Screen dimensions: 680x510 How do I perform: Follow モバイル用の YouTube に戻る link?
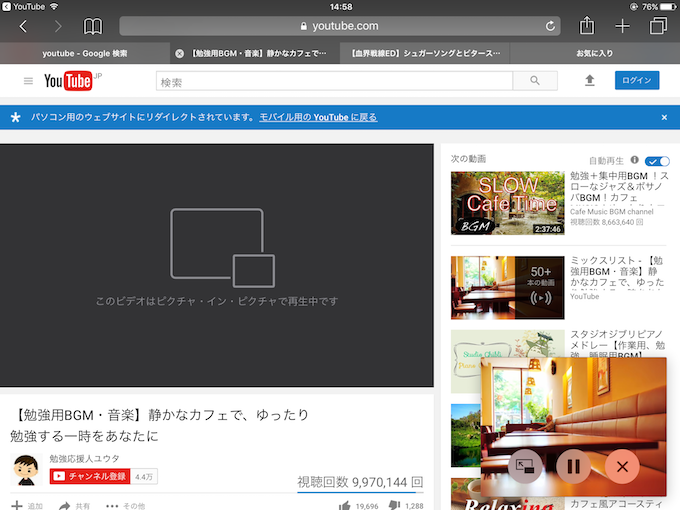point(318,117)
